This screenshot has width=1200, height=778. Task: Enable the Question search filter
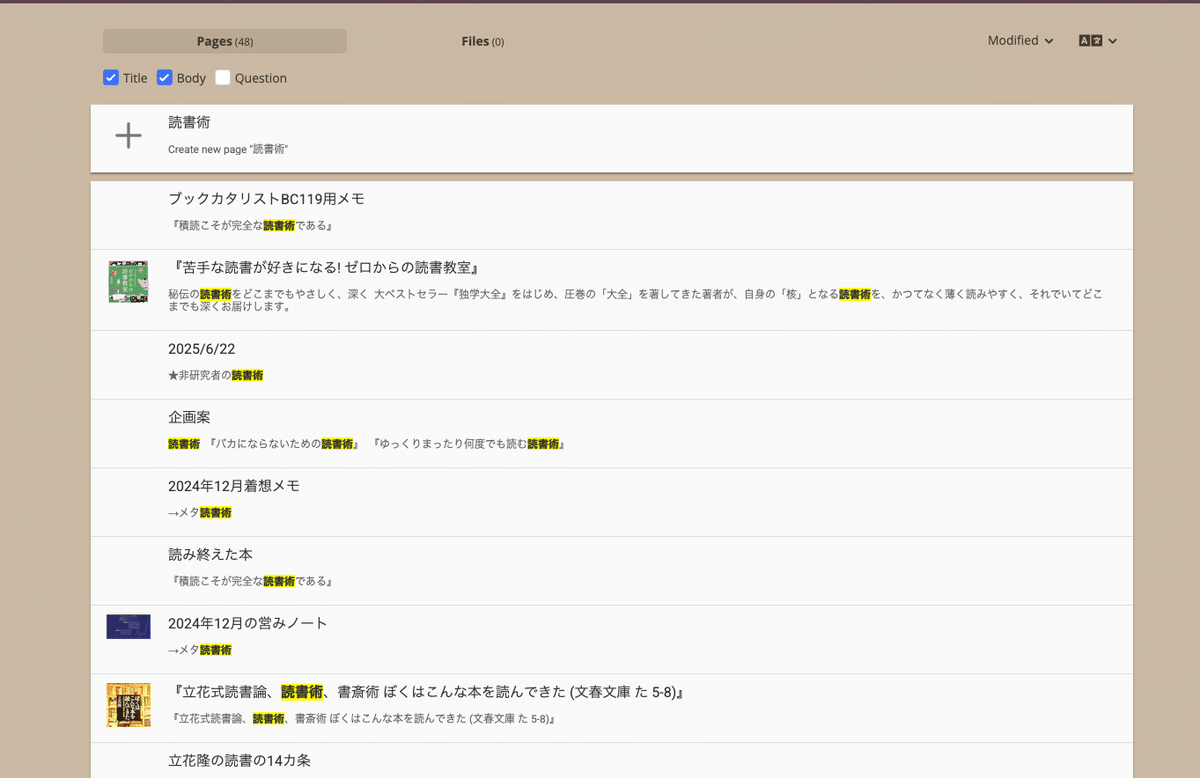click(222, 77)
